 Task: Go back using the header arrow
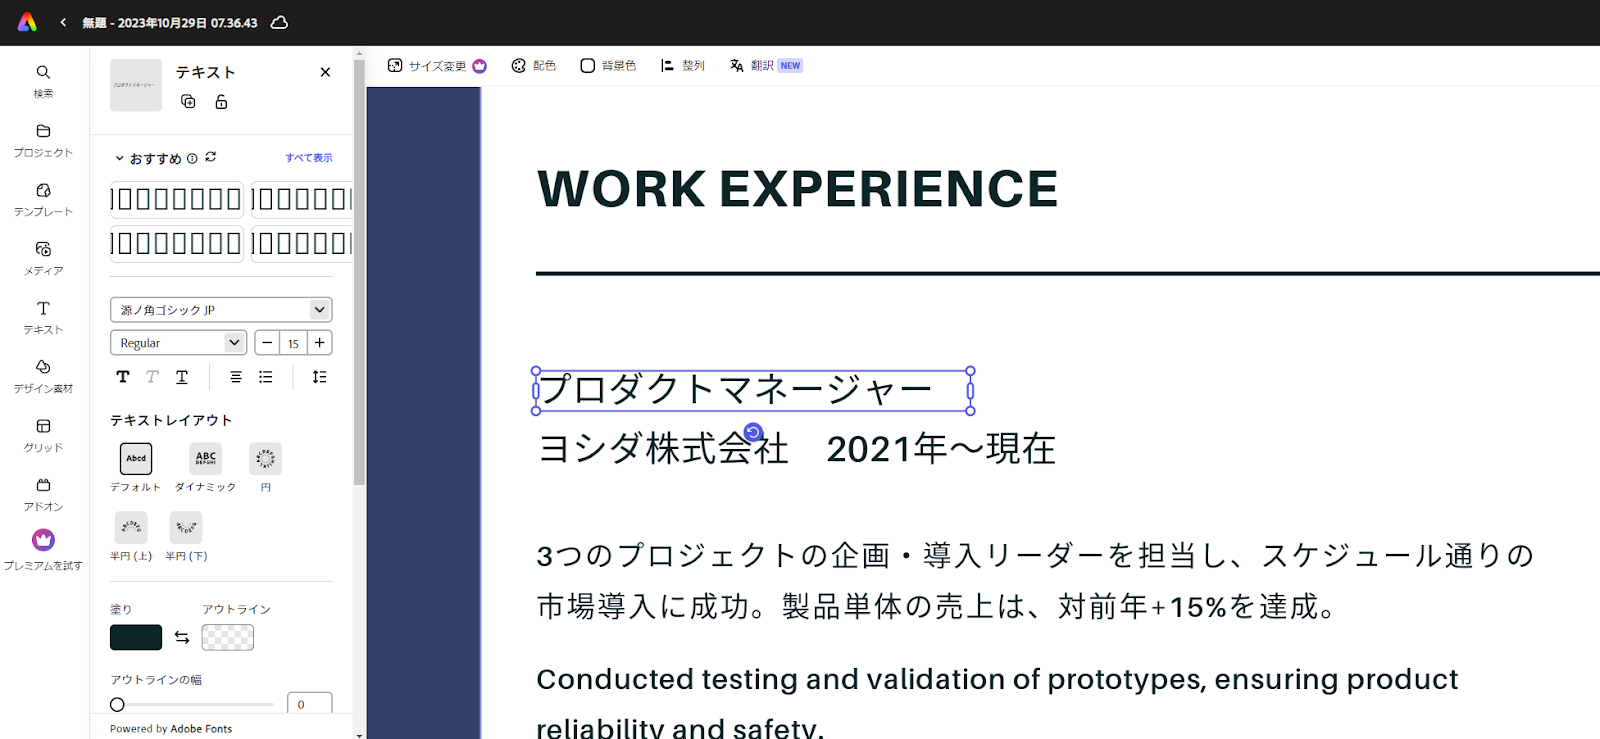click(63, 22)
